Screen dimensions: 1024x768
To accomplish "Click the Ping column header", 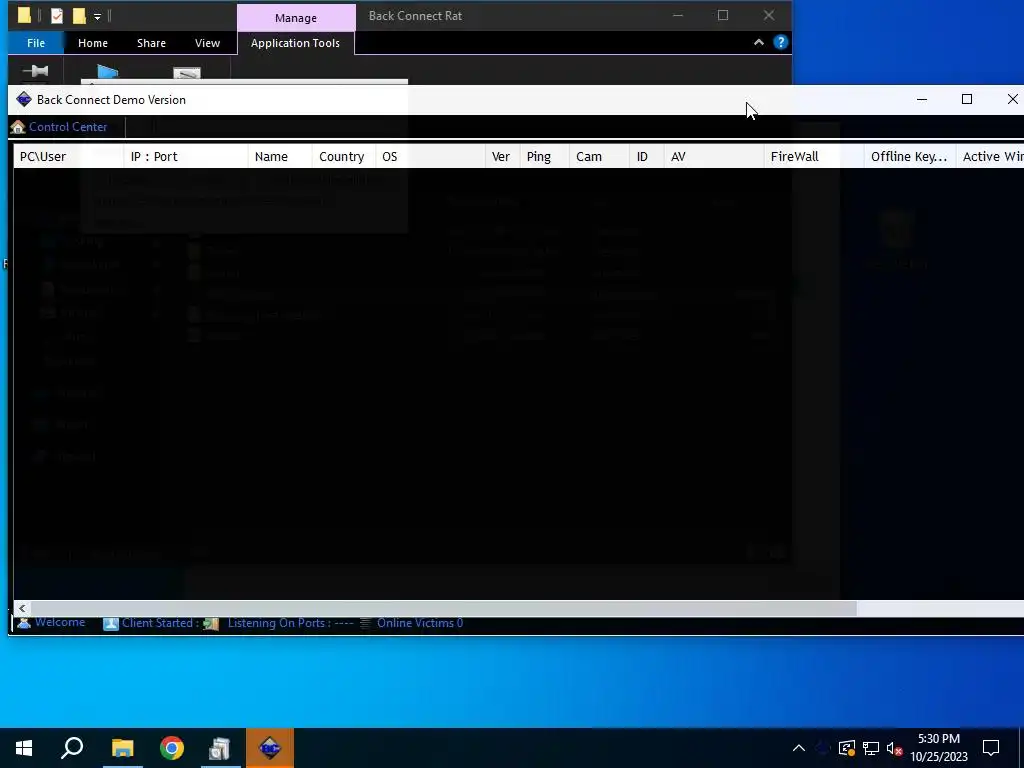I will tap(544, 157).
